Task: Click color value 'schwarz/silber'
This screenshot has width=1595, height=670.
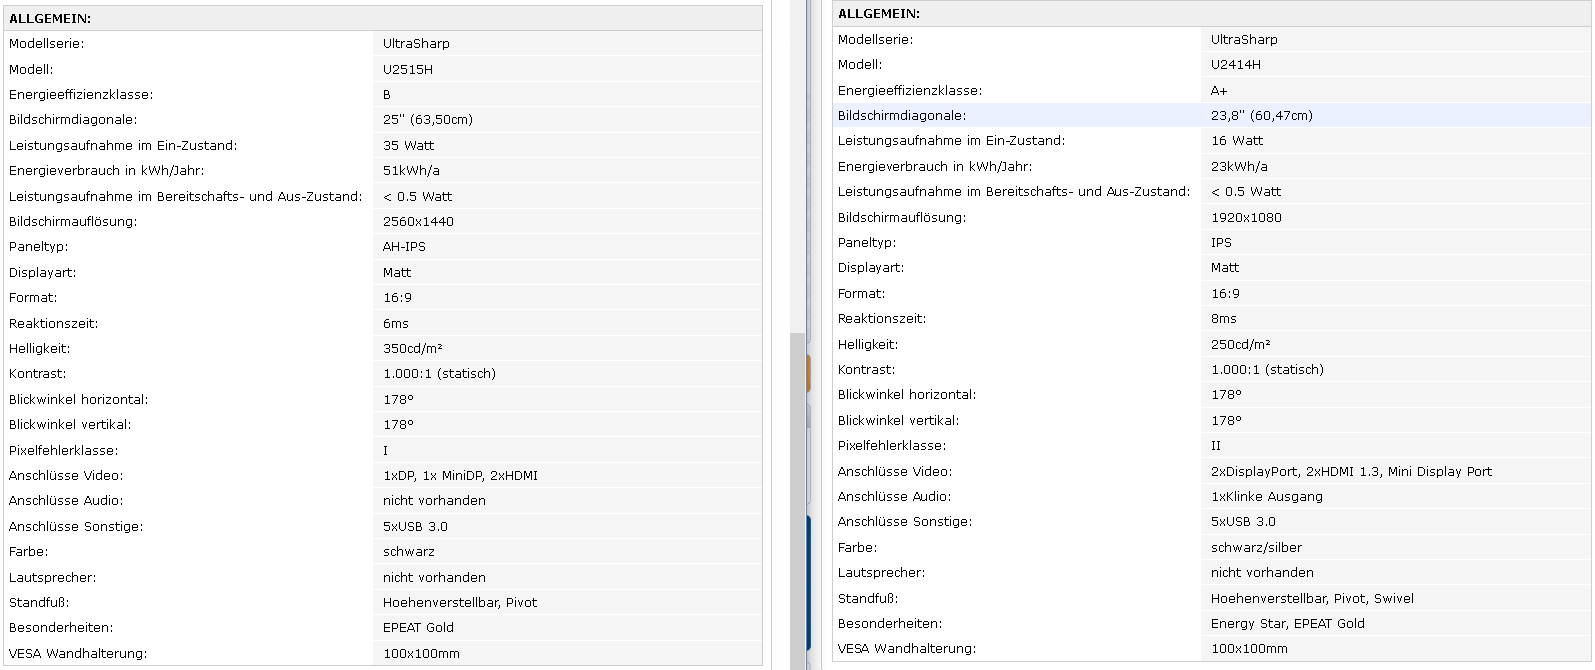Action: (1256, 547)
